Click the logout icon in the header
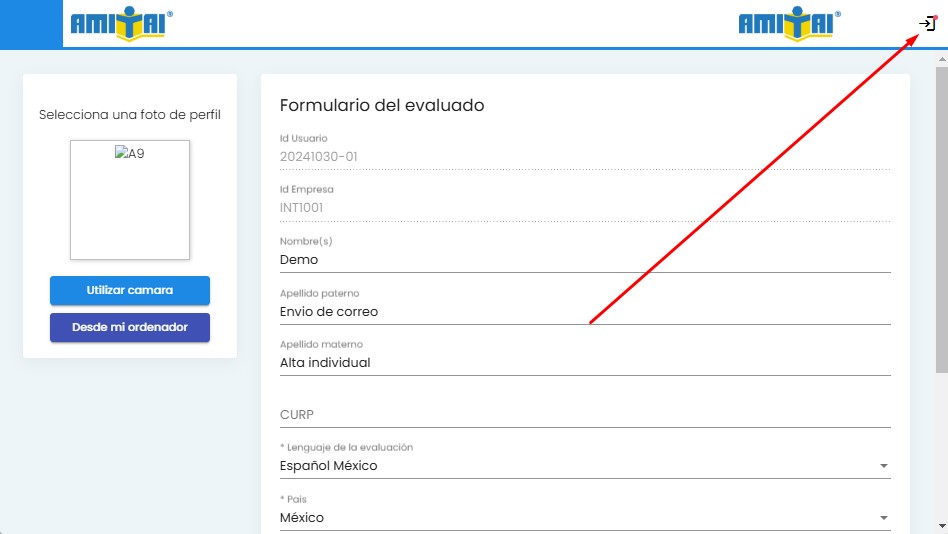 click(927, 23)
